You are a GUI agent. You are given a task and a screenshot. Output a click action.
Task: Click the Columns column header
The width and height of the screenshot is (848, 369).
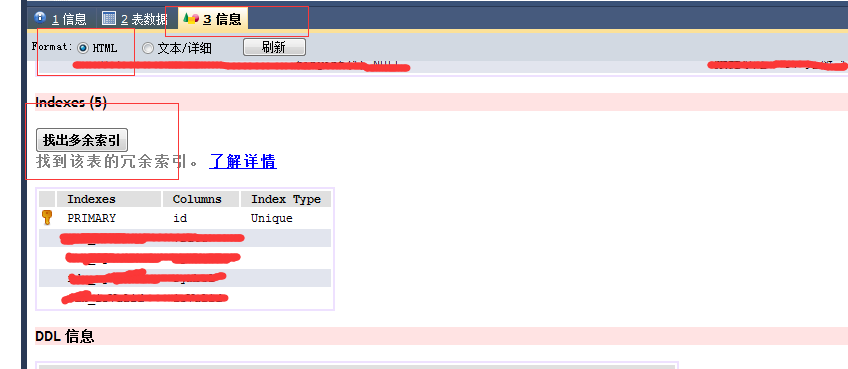click(x=201, y=199)
